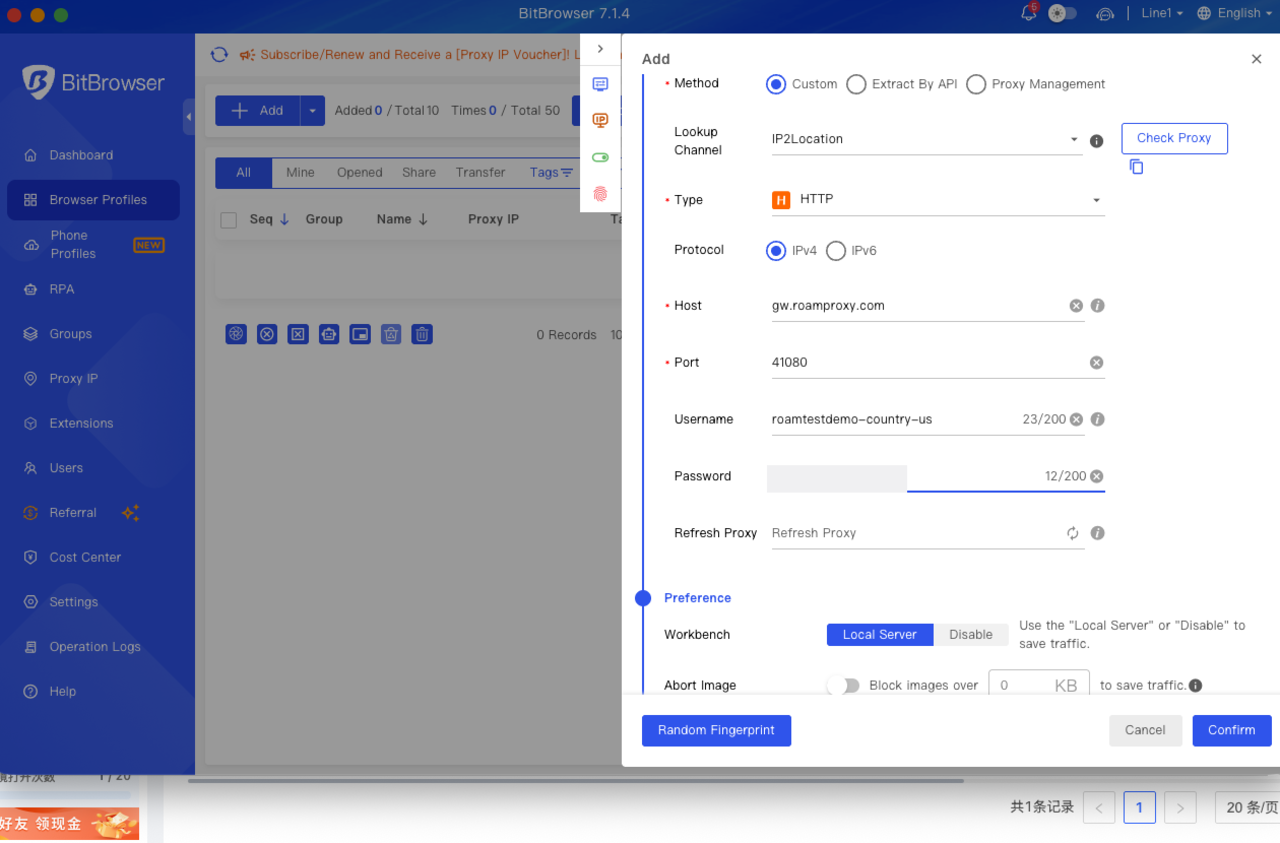
Task: Clear the Host field with its X icon
Action: [x=1076, y=306]
